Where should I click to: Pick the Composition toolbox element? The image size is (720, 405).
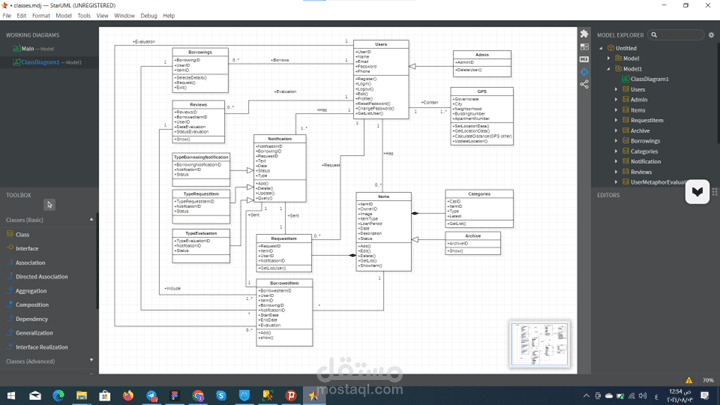[x=32, y=305]
